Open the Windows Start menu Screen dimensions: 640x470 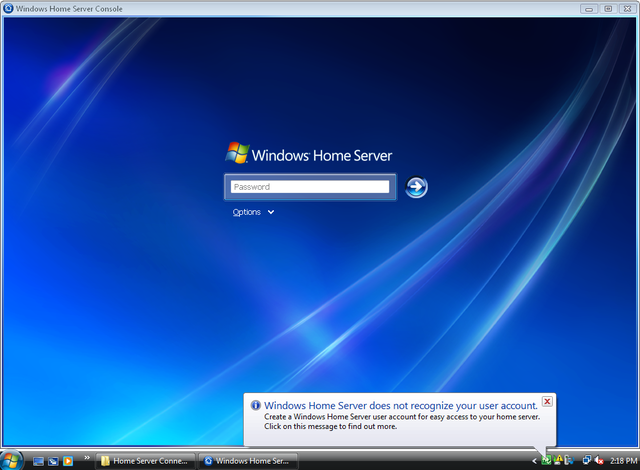tap(11, 461)
